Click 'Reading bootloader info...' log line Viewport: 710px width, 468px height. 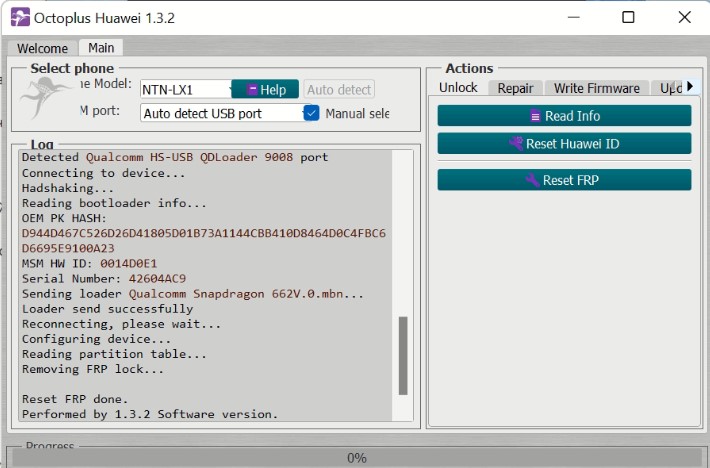[114, 203]
